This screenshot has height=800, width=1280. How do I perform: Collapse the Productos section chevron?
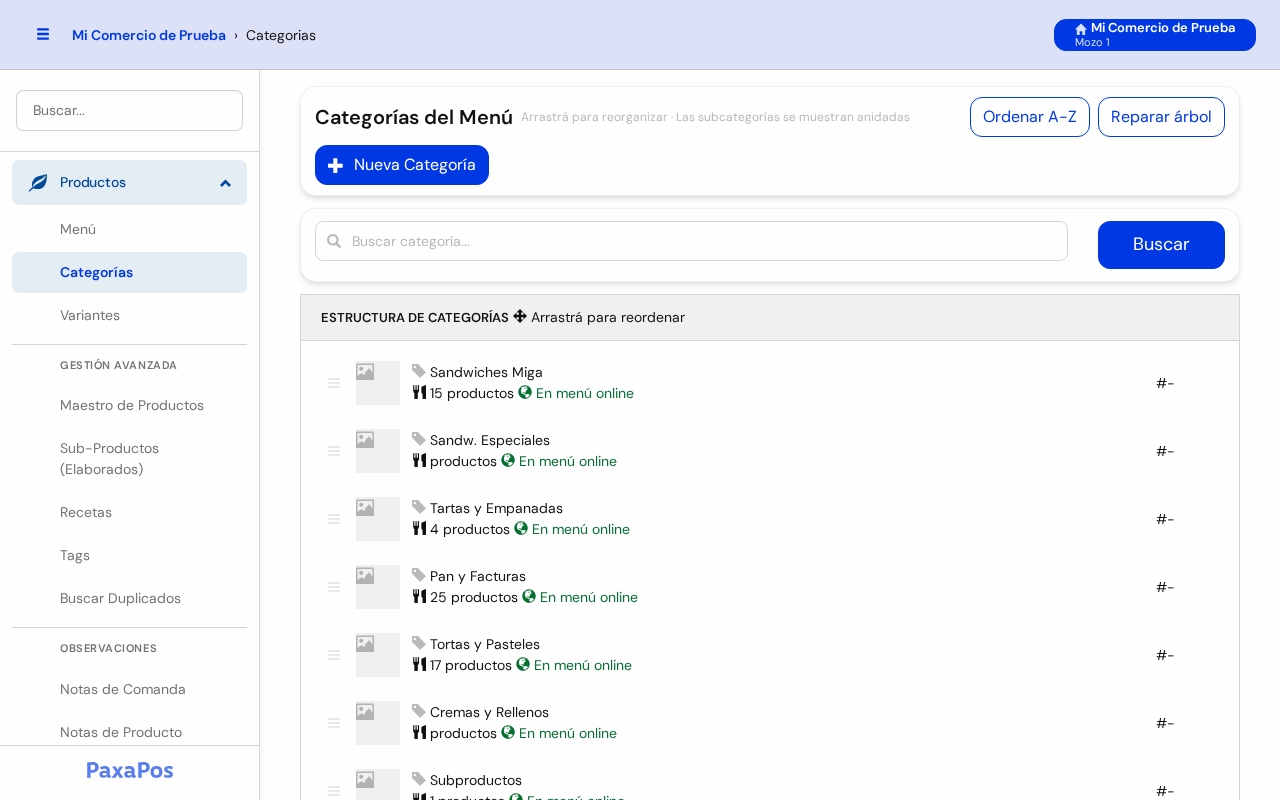(x=225, y=183)
